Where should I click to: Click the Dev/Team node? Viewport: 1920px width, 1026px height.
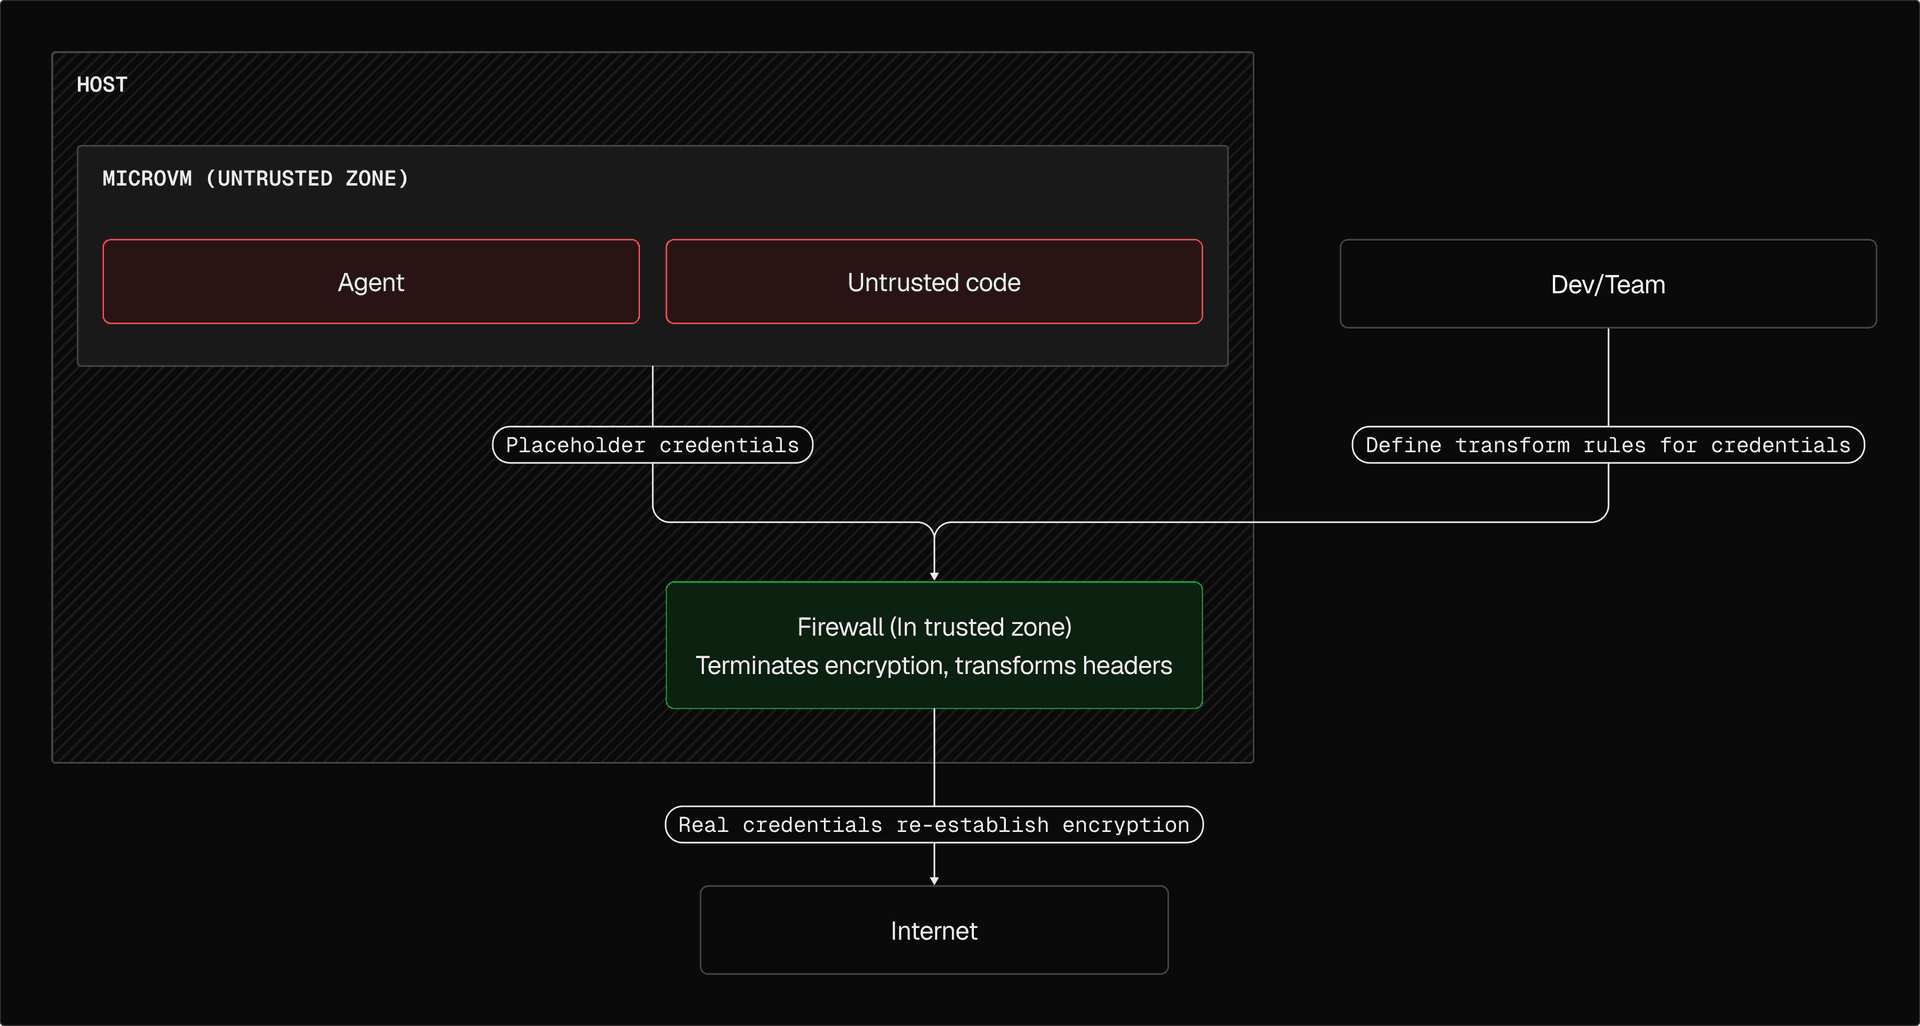click(1607, 284)
